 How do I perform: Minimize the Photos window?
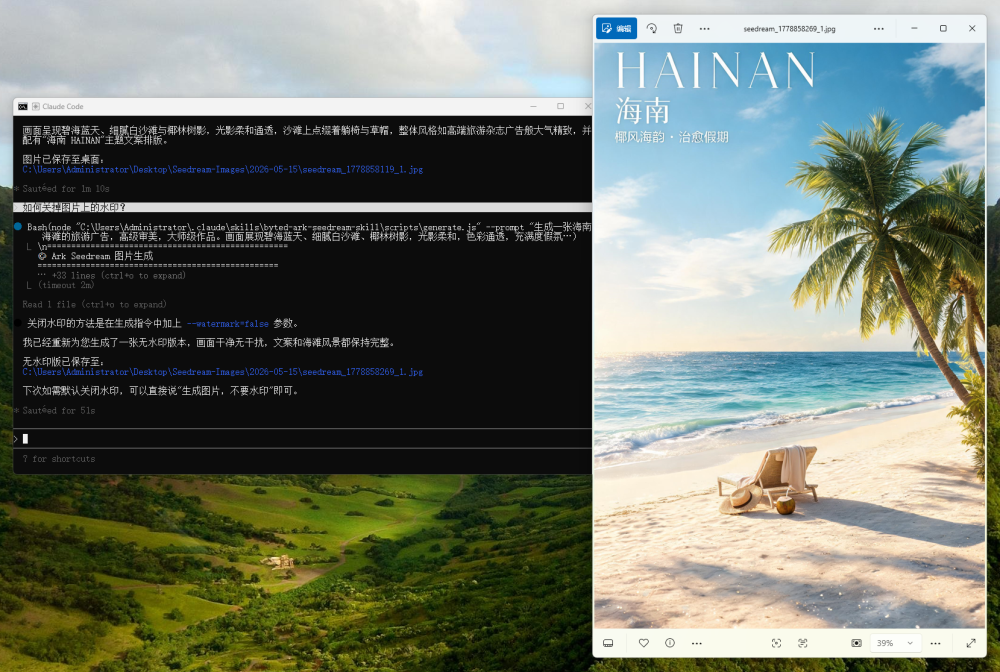[914, 28]
